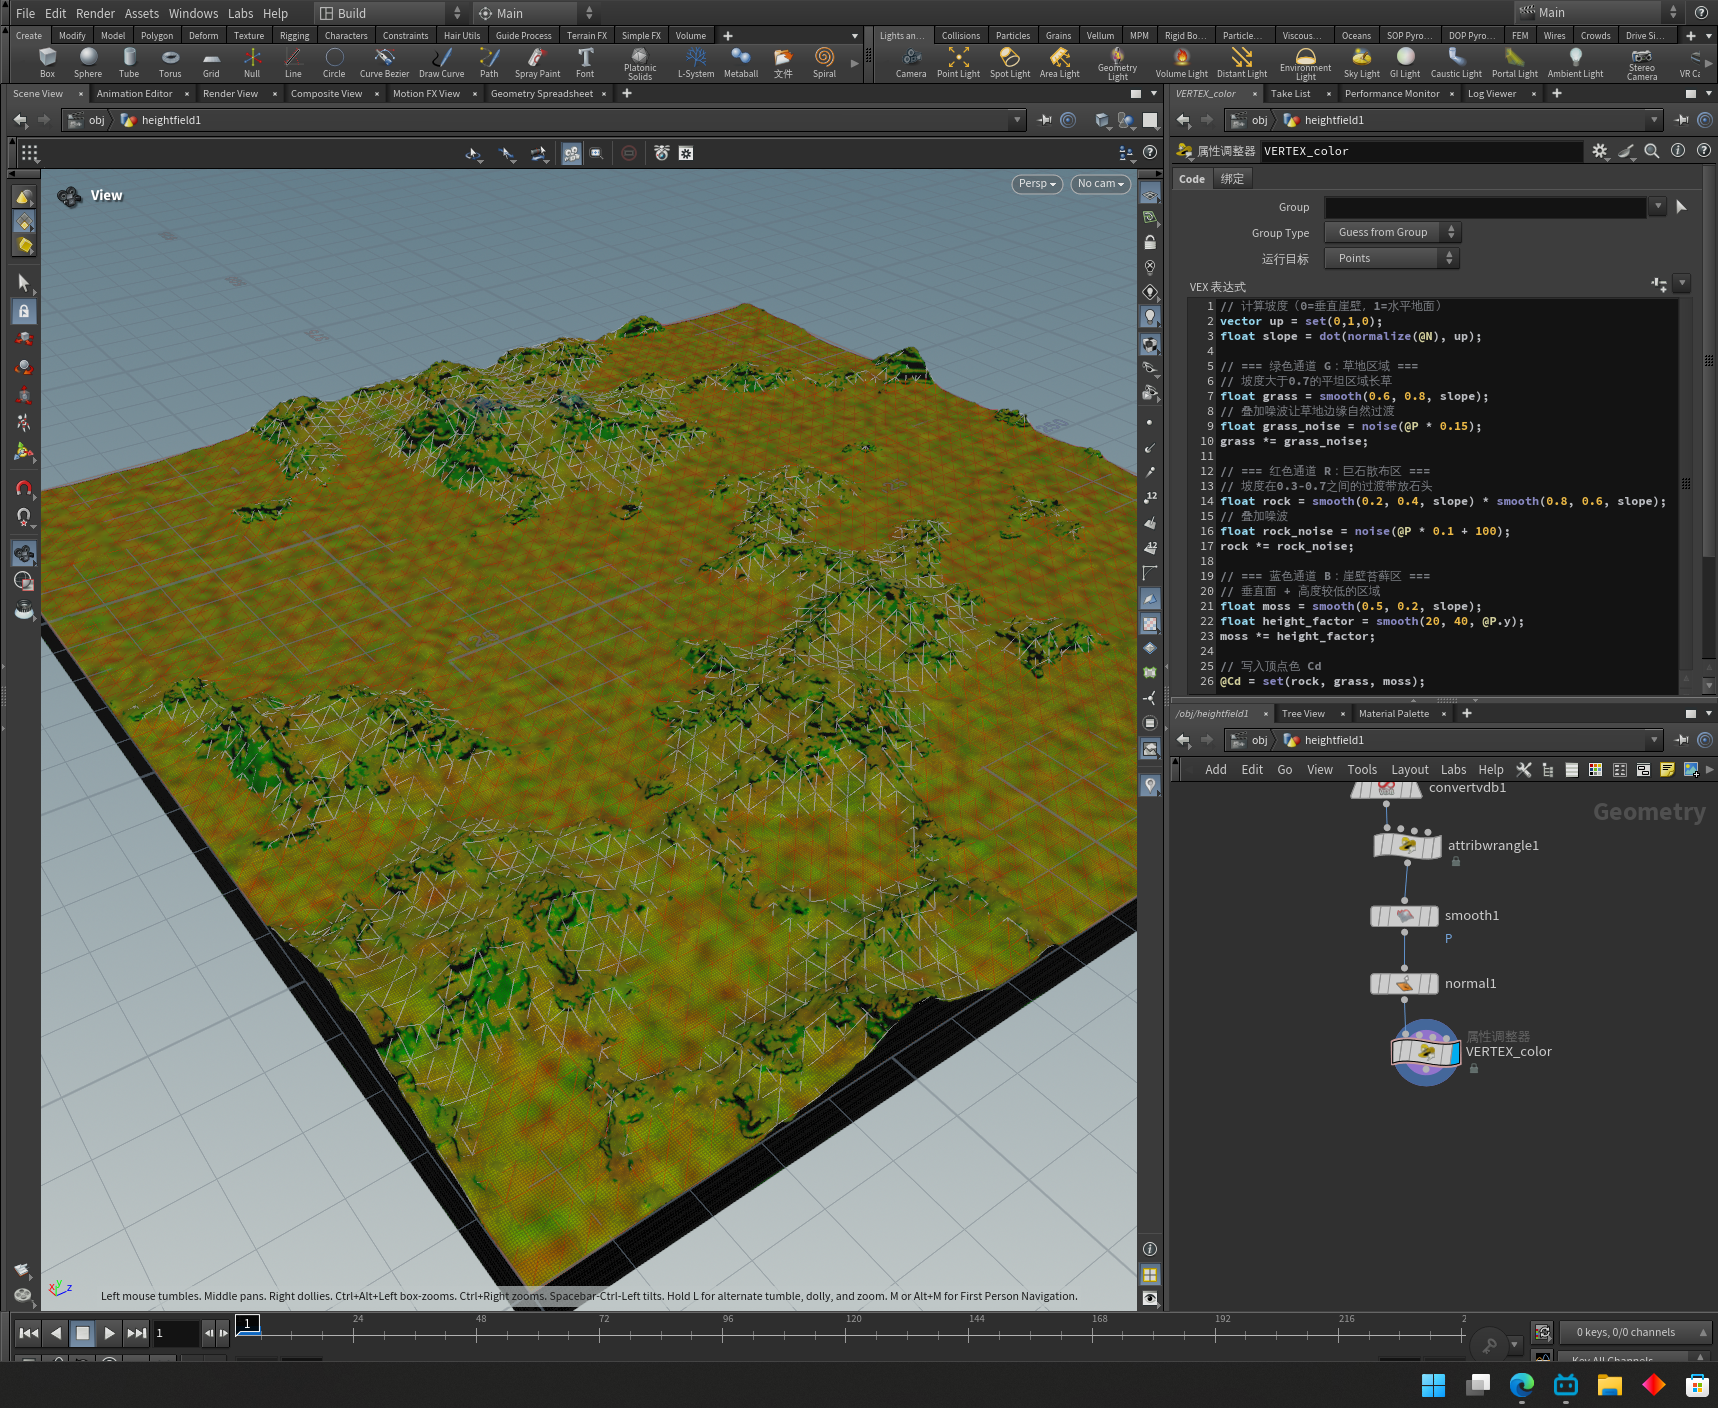The height and width of the screenshot is (1408, 1718).
Task: Select the Curve Bezier tool
Action: 384,62
